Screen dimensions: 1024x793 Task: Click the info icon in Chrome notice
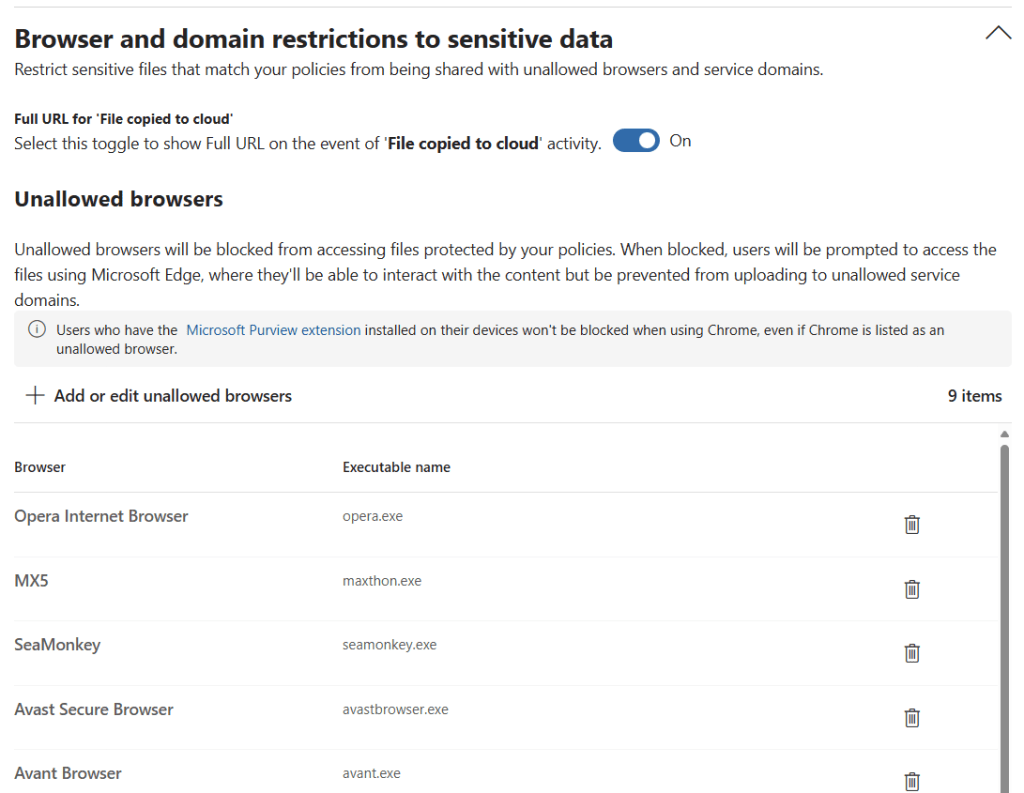pyautogui.click(x=37, y=330)
